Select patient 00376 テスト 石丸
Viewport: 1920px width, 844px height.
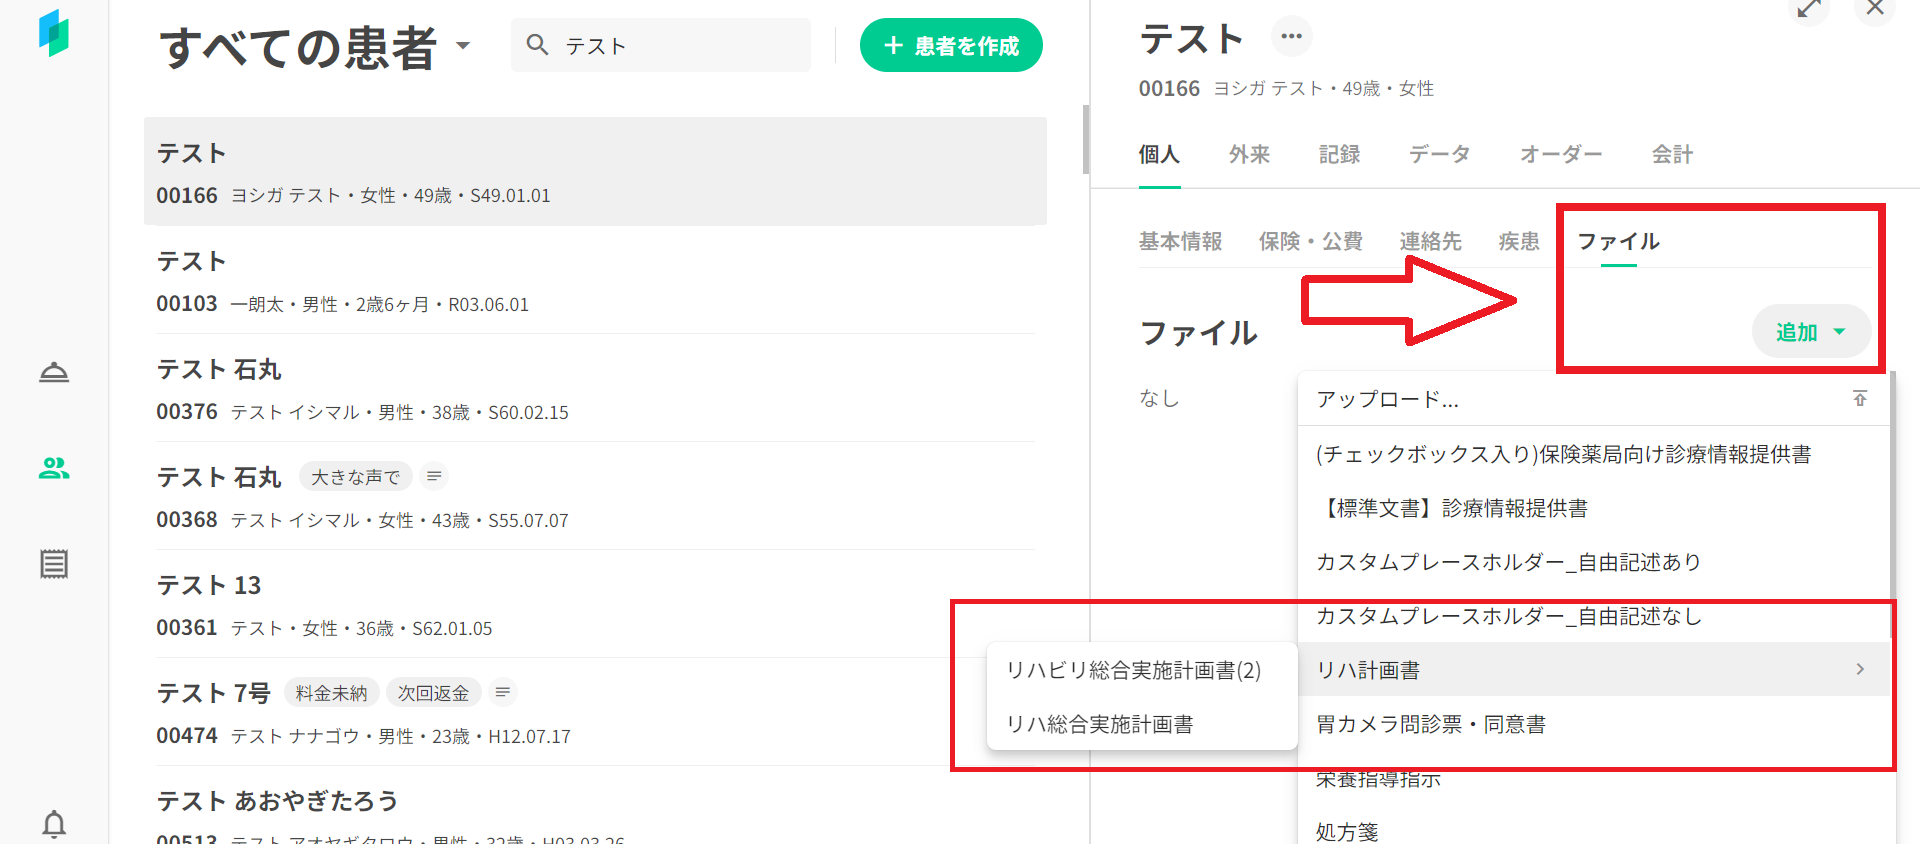pos(595,388)
